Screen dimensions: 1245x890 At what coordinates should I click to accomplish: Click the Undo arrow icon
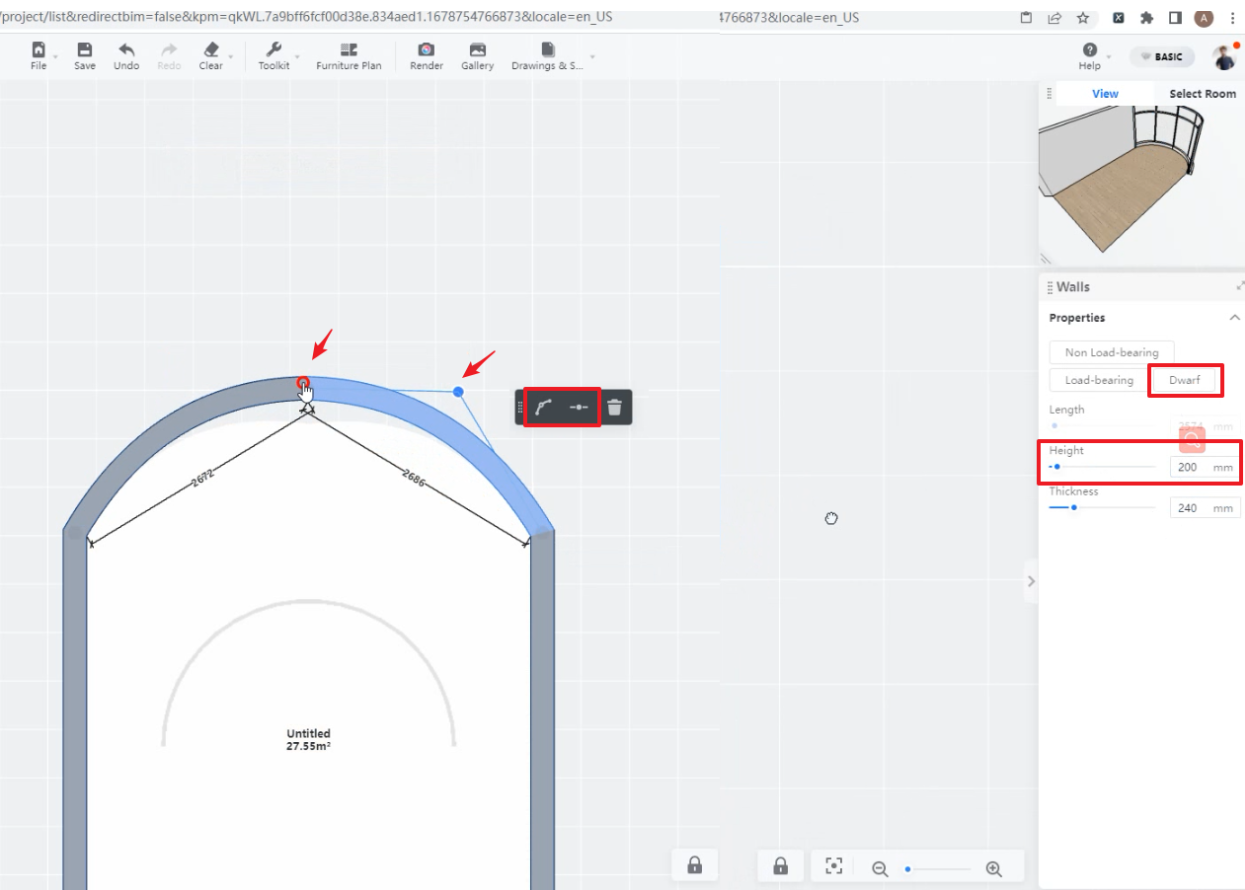point(127,51)
